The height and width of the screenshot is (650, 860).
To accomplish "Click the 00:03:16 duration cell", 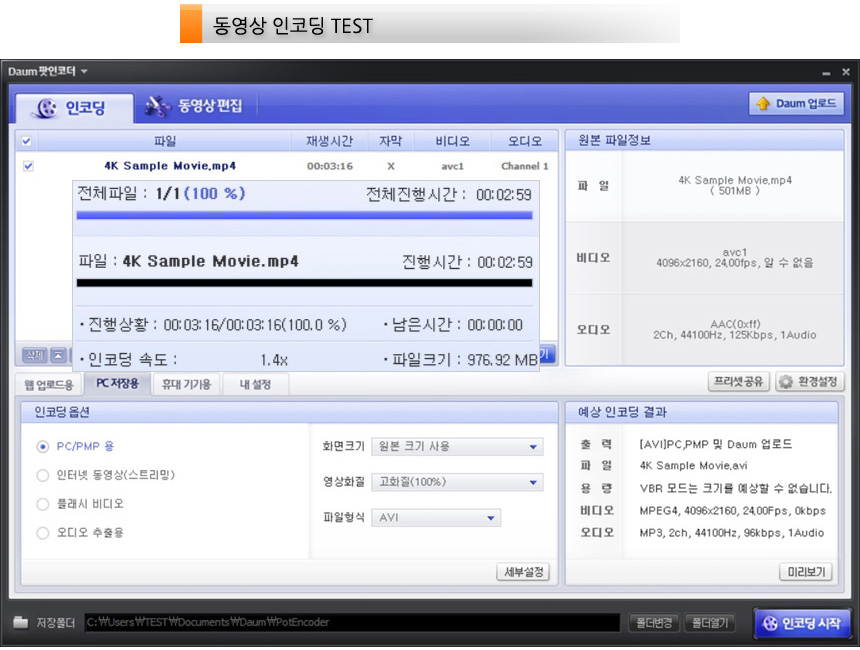I will point(330,166).
